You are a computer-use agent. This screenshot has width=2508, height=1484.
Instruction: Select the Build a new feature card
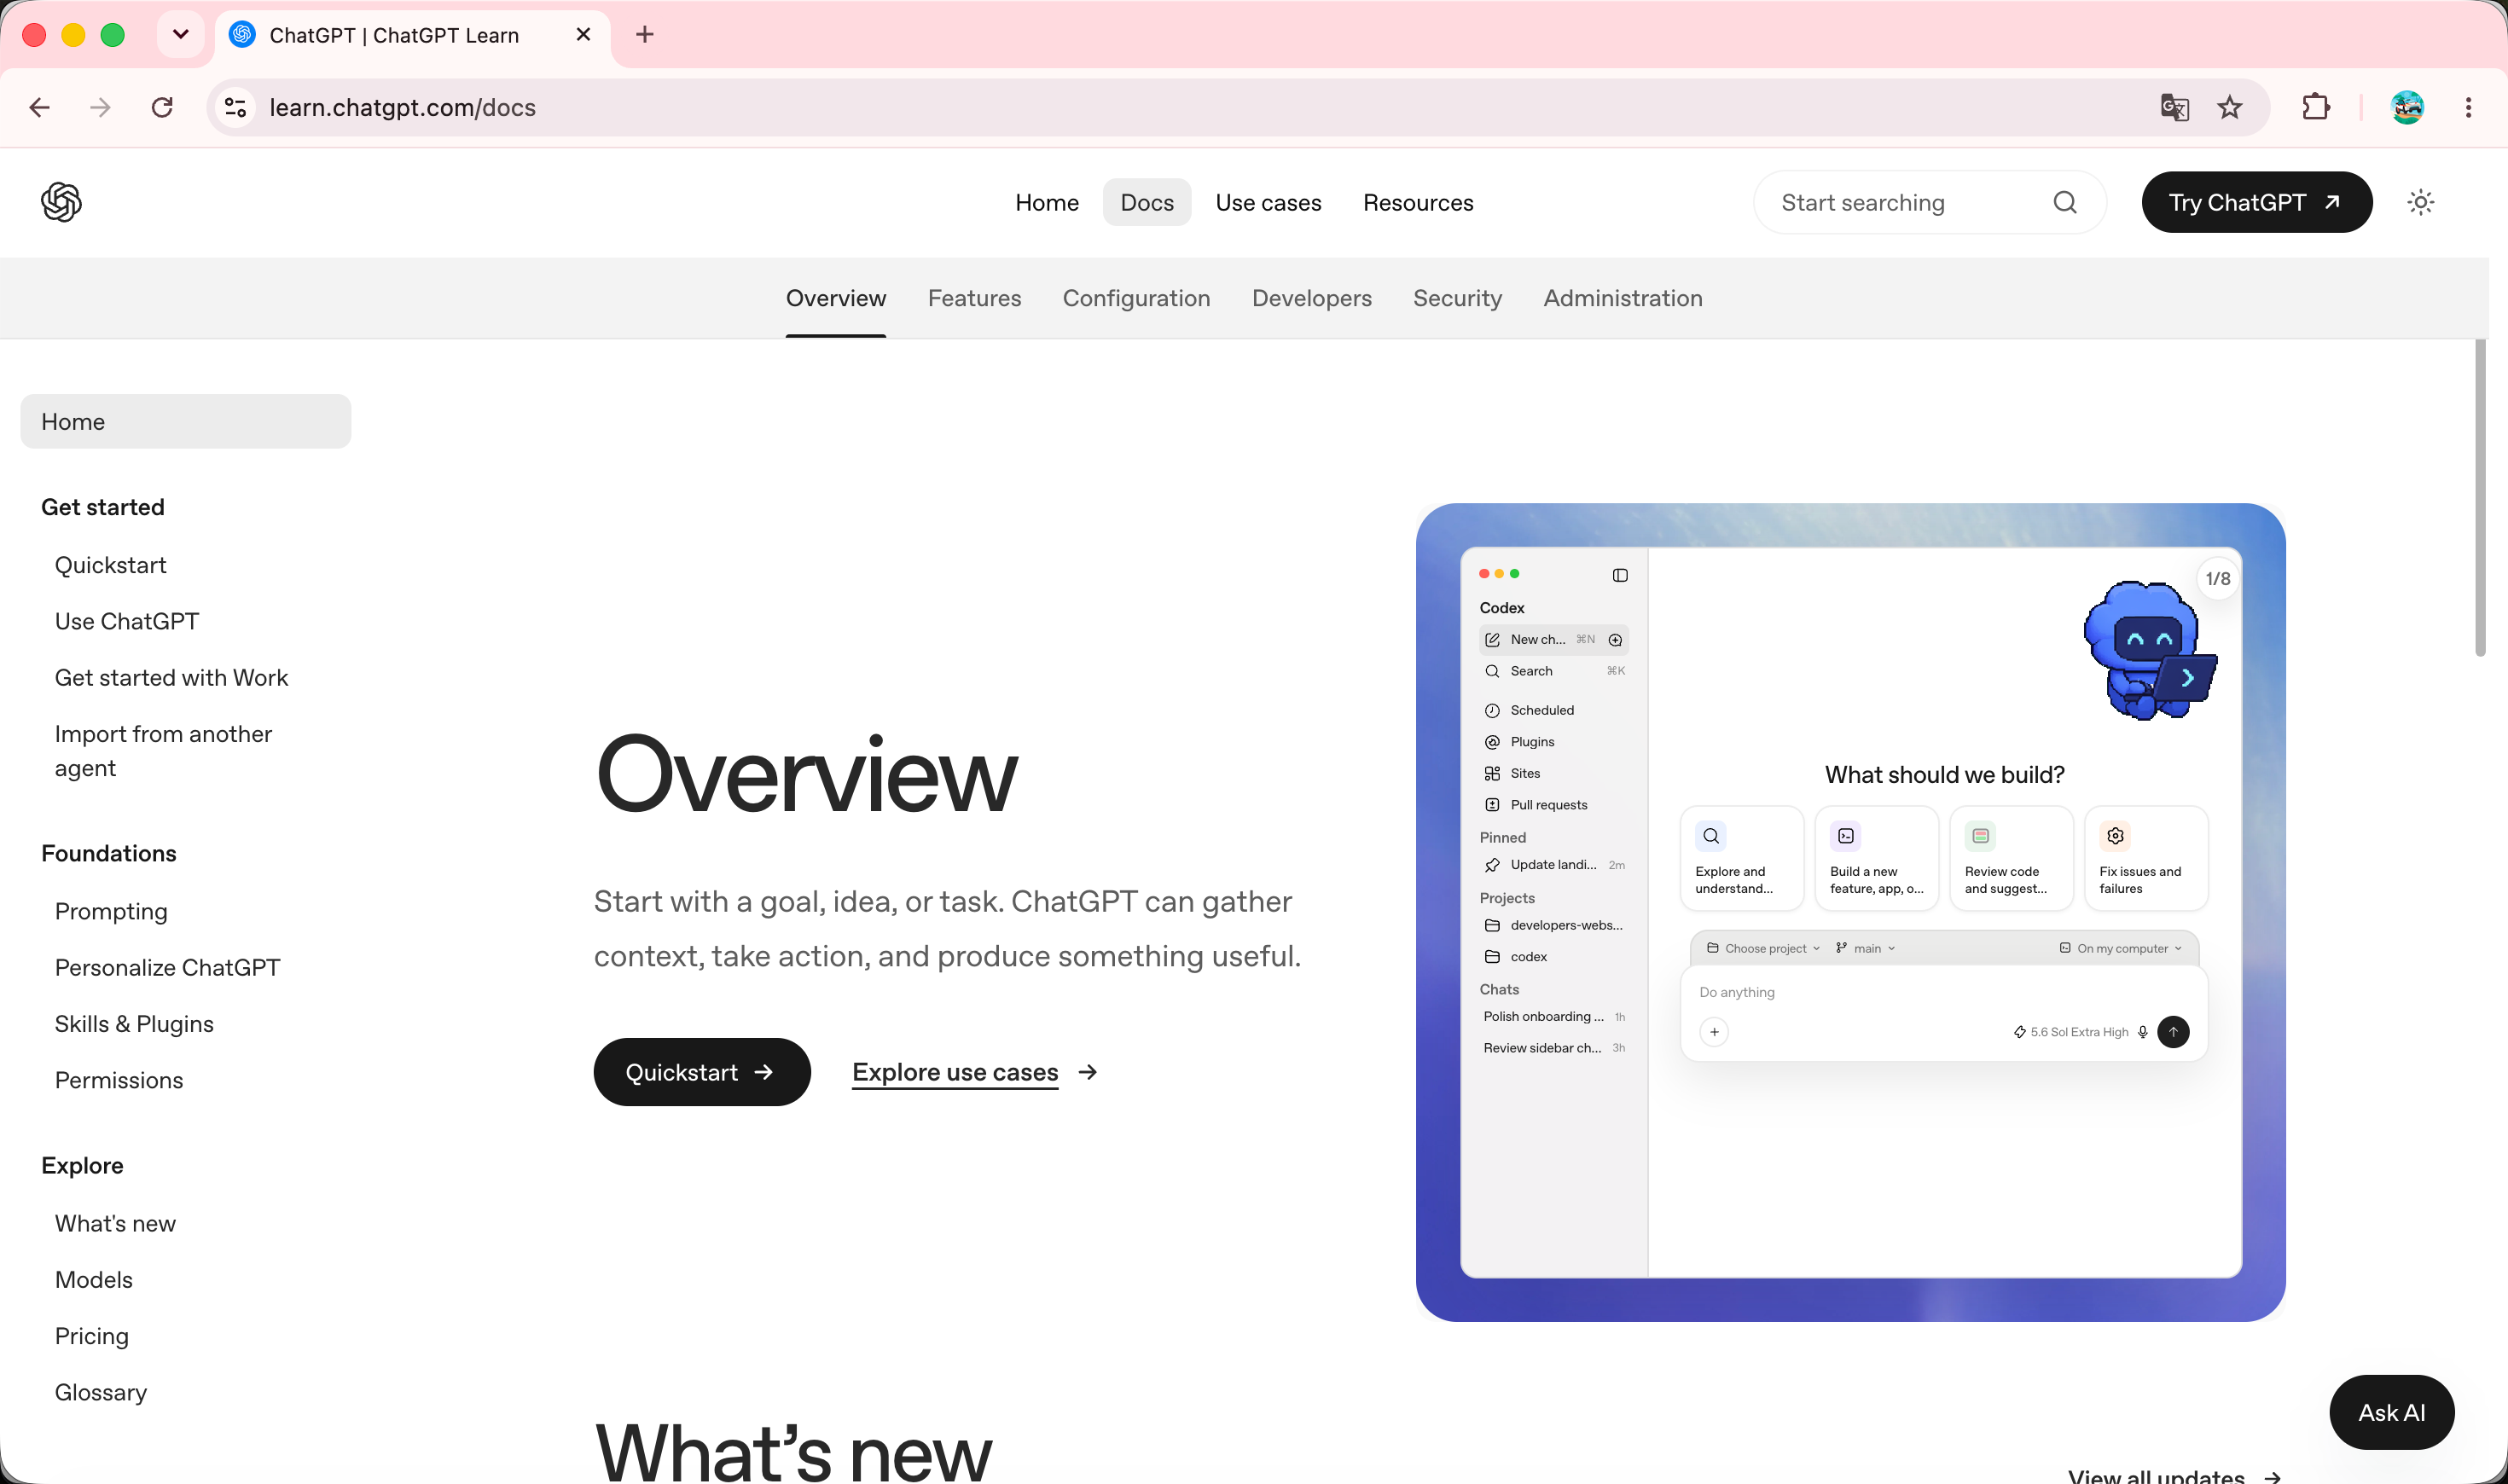click(1877, 858)
